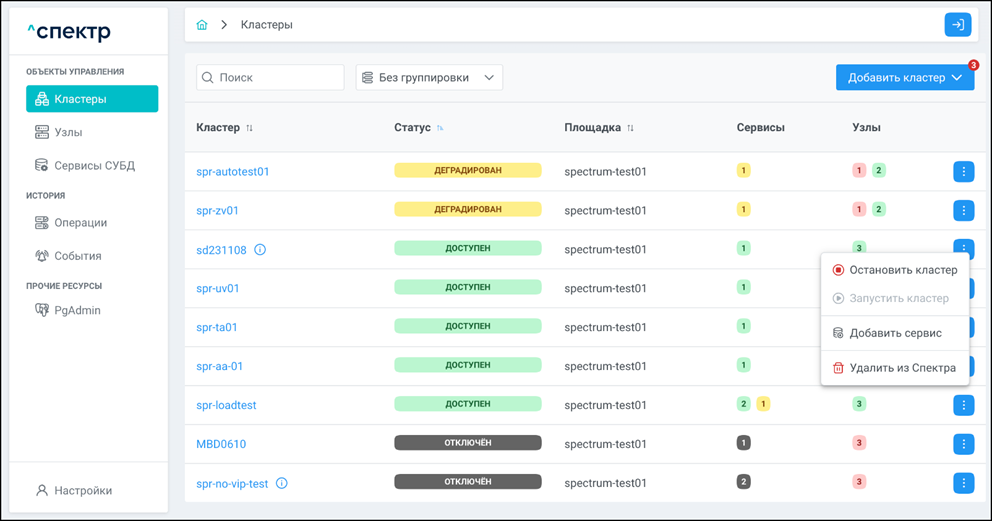Click the yellow ДЕГРАДИРОВАН status badge of spr-autotest01
This screenshot has width=992, height=521.
(x=467, y=171)
